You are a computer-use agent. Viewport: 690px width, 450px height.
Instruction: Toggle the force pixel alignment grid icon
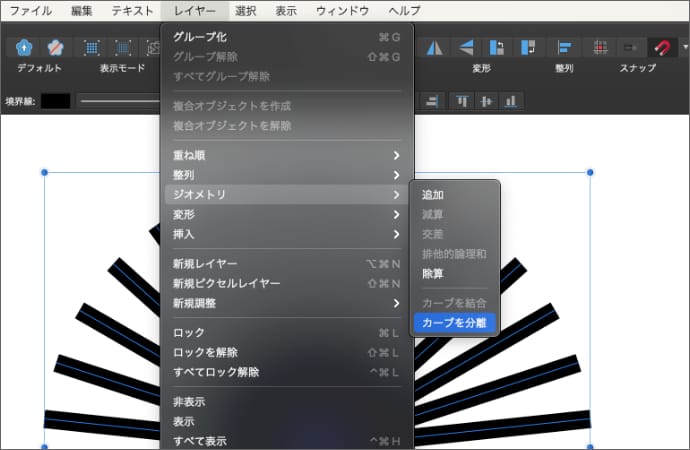600,47
